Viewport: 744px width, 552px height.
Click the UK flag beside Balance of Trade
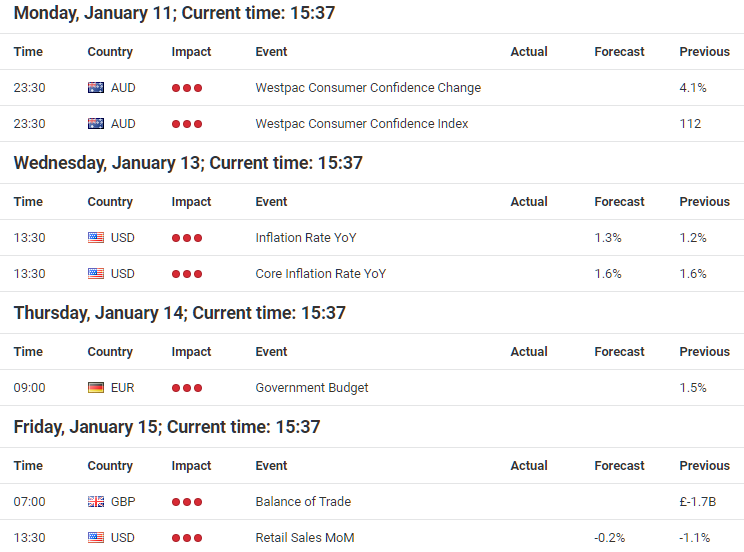point(96,502)
